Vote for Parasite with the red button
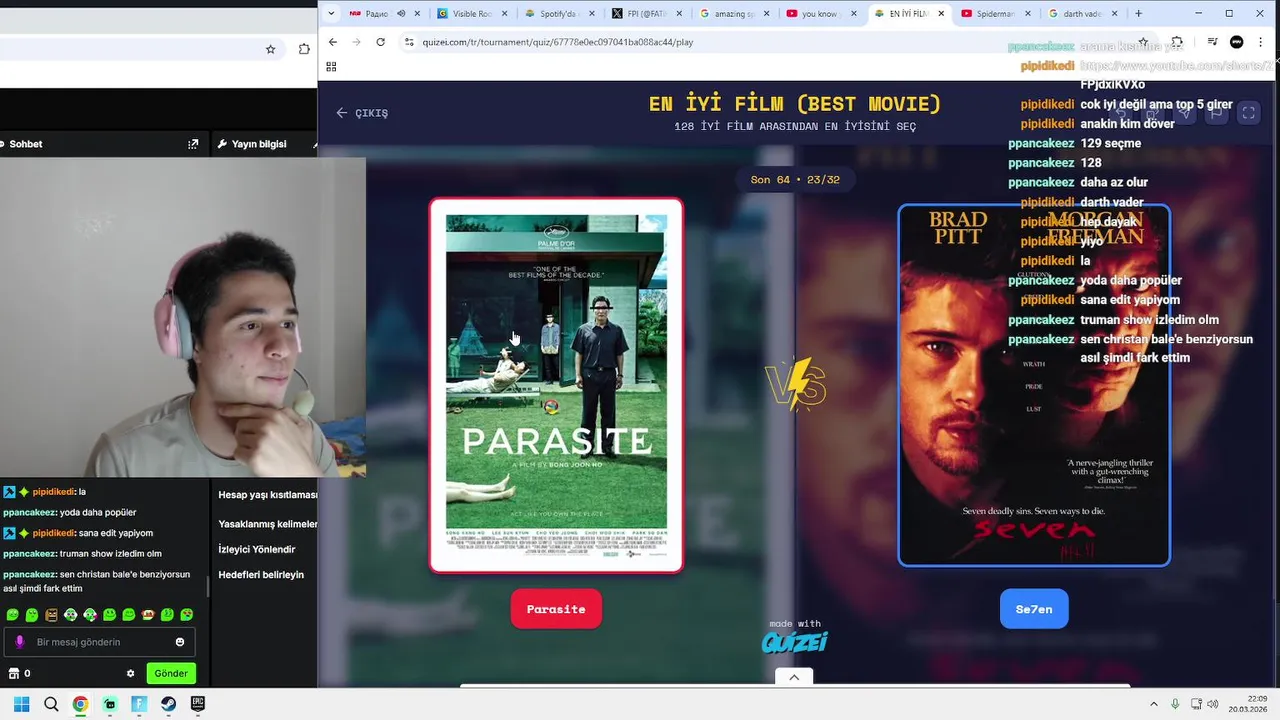This screenshot has height=720, width=1280. click(556, 609)
